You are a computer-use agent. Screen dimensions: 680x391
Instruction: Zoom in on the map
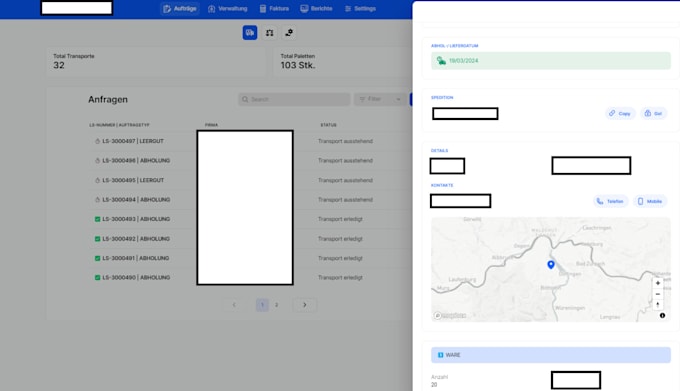pyautogui.click(x=657, y=283)
